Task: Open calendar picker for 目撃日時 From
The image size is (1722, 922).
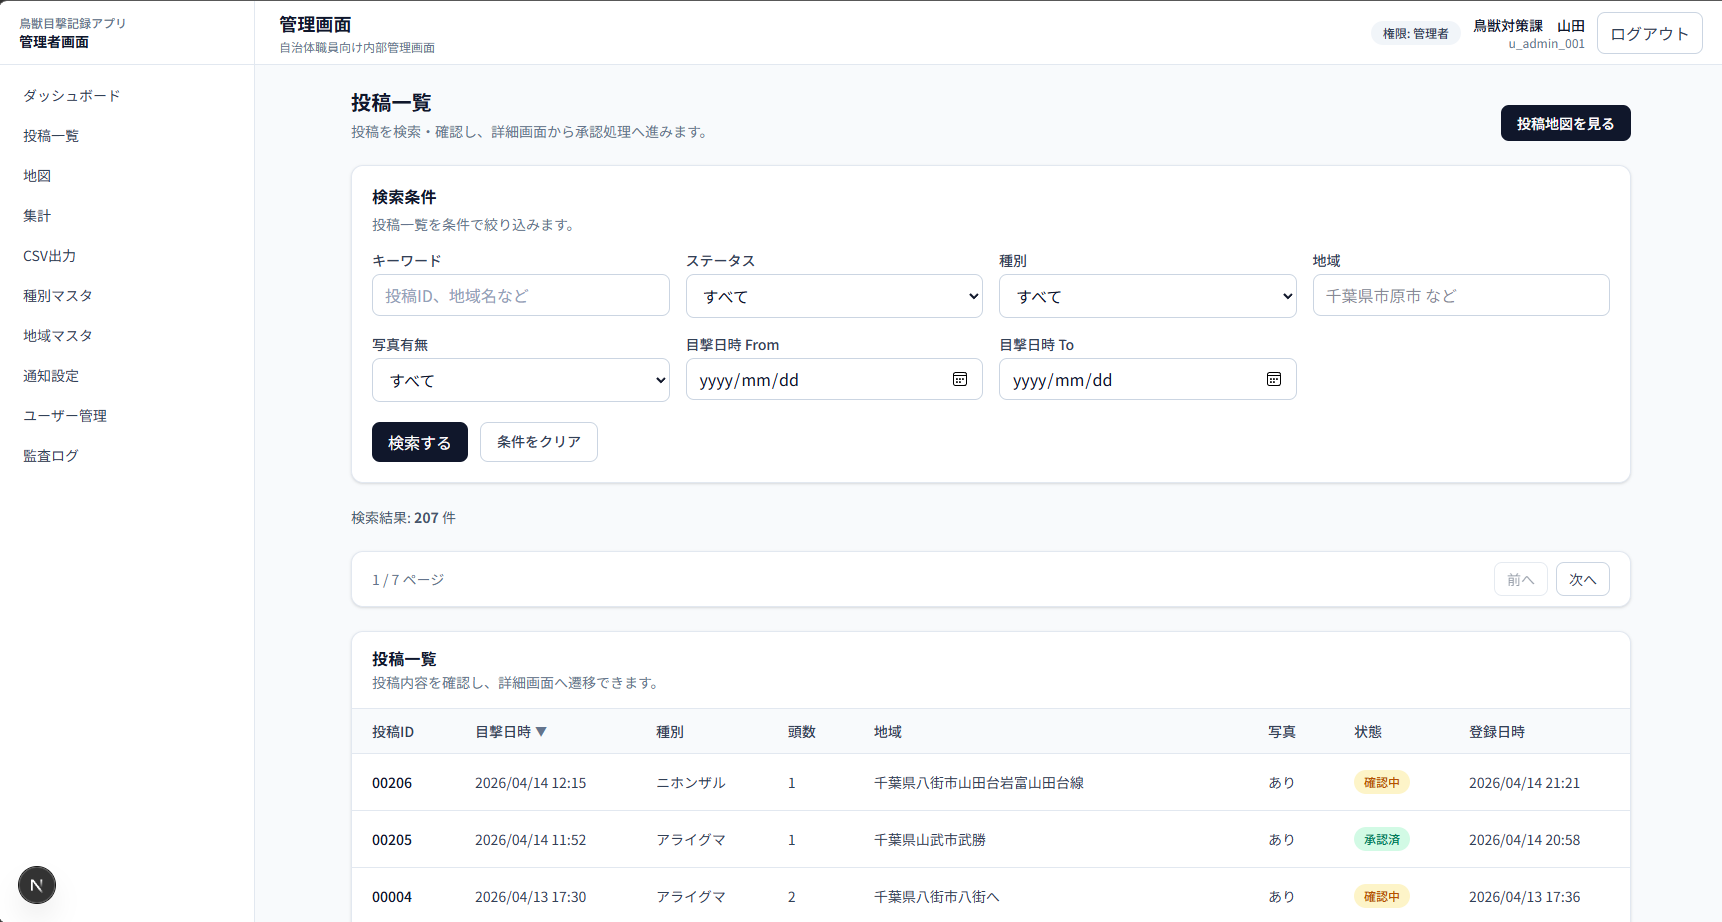Action: [959, 380]
